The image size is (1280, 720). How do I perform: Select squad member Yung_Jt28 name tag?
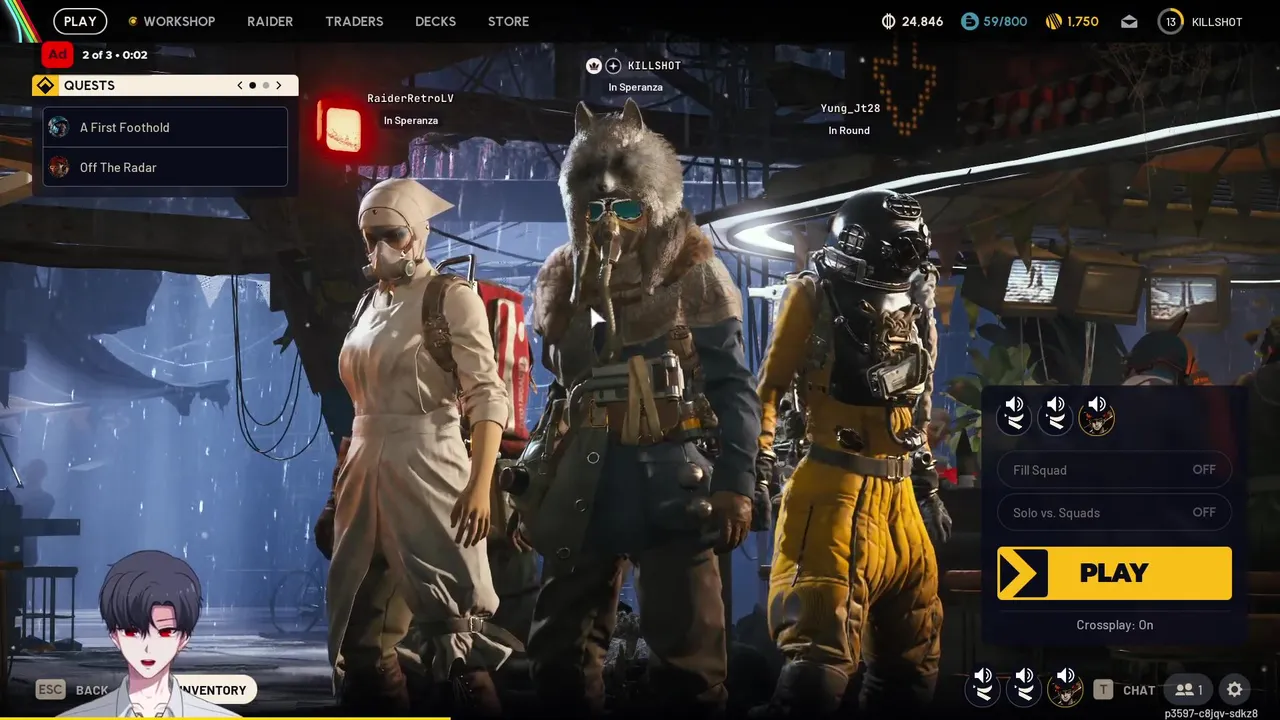tap(850, 108)
